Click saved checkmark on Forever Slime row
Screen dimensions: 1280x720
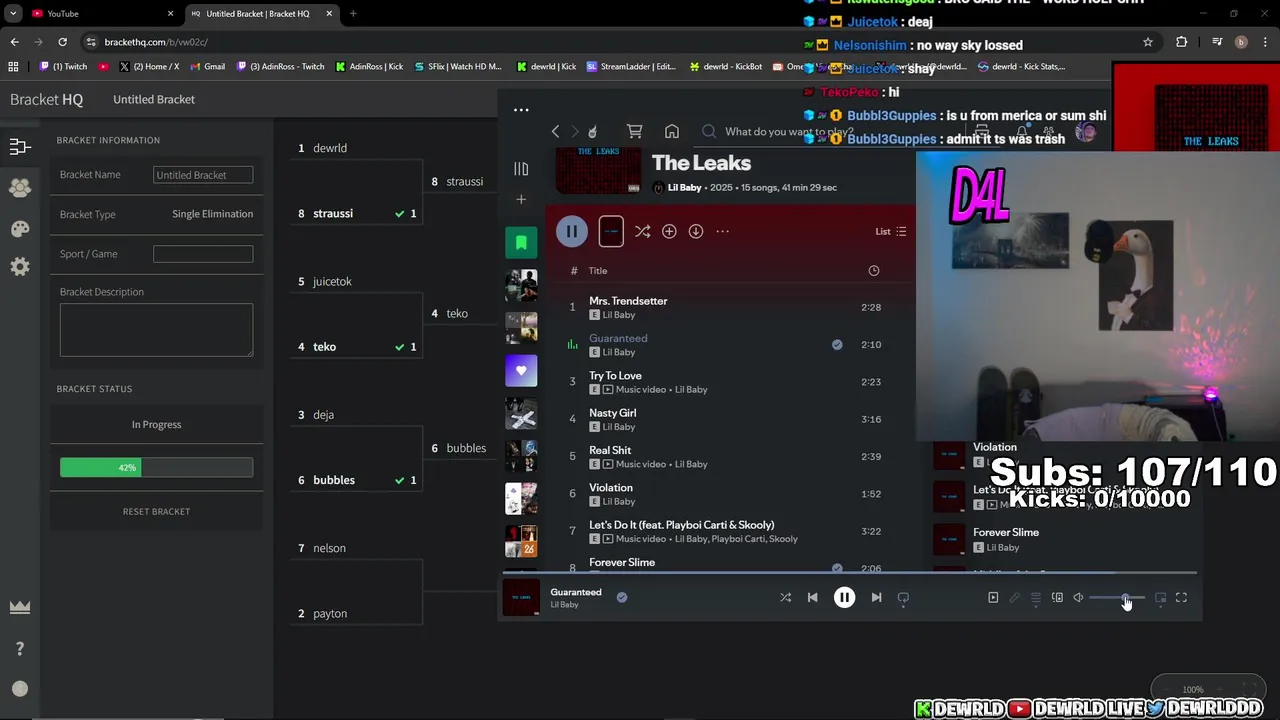pyautogui.click(x=837, y=568)
